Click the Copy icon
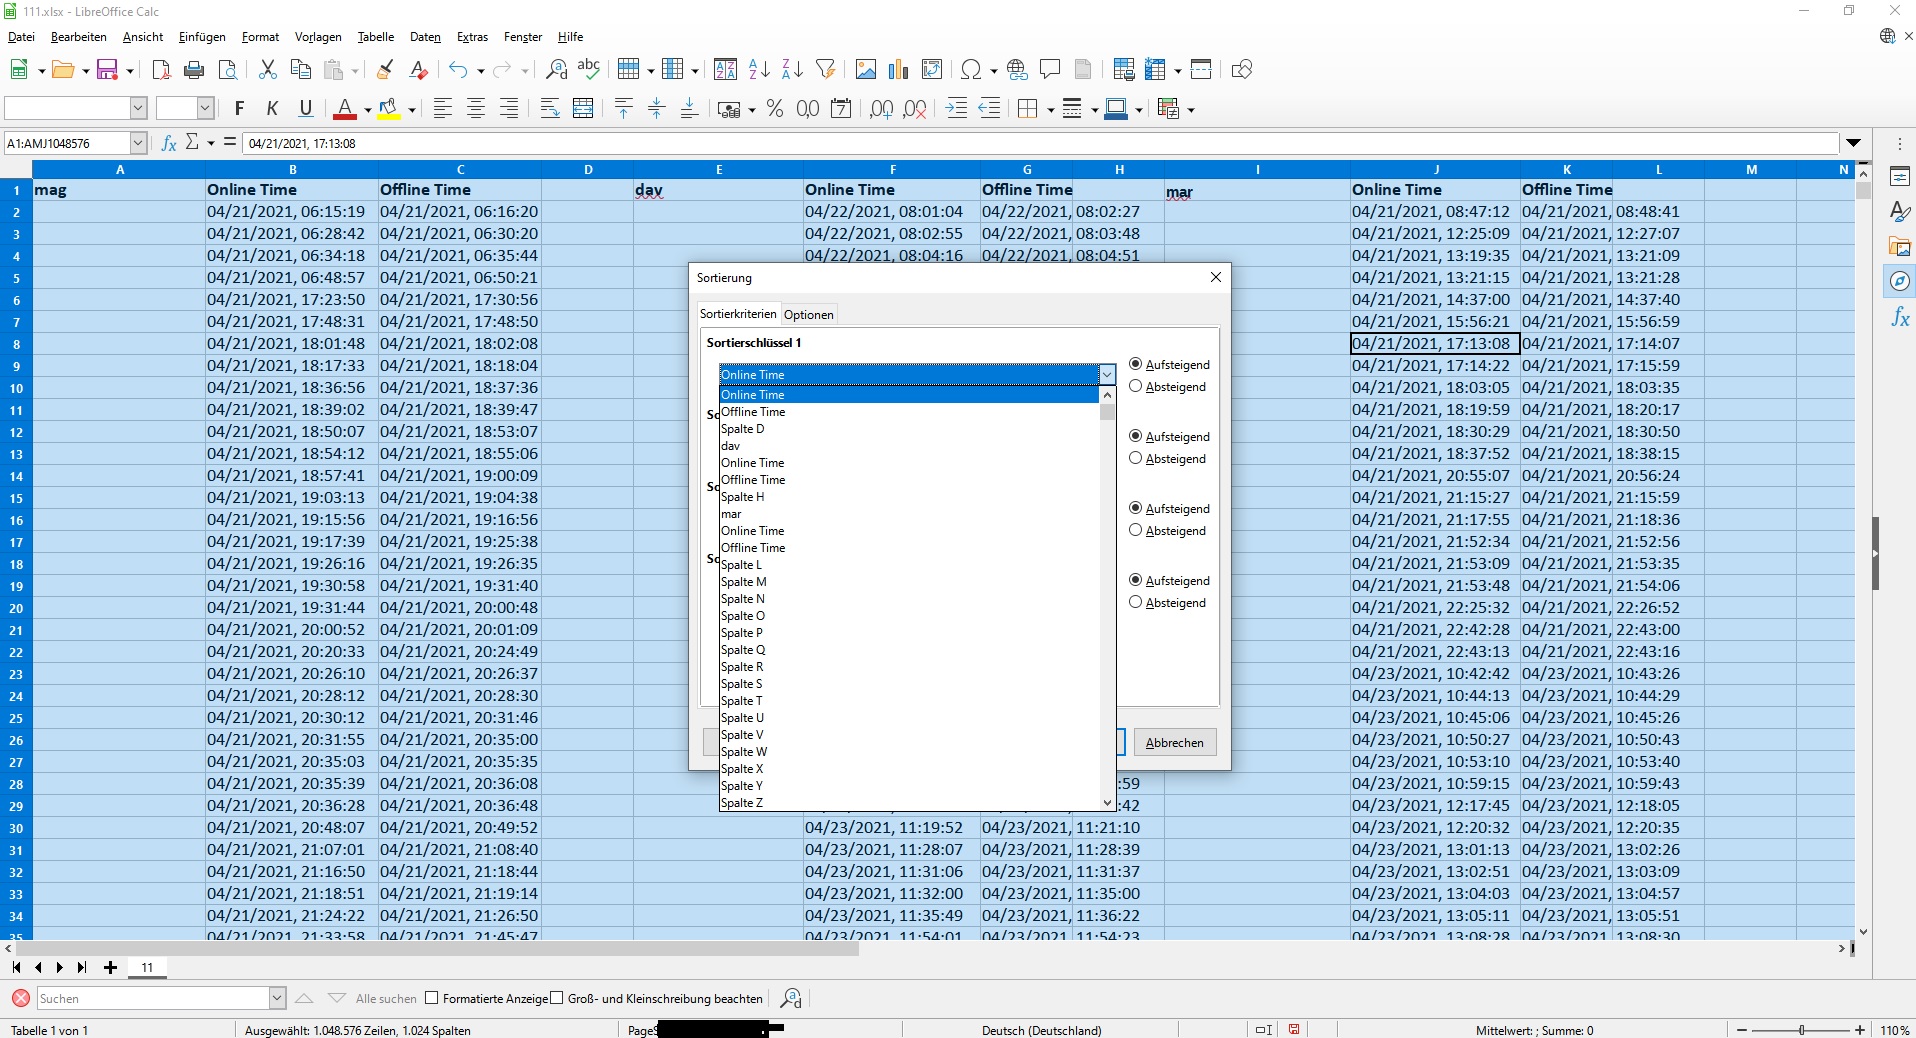The image size is (1916, 1038). point(300,70)
